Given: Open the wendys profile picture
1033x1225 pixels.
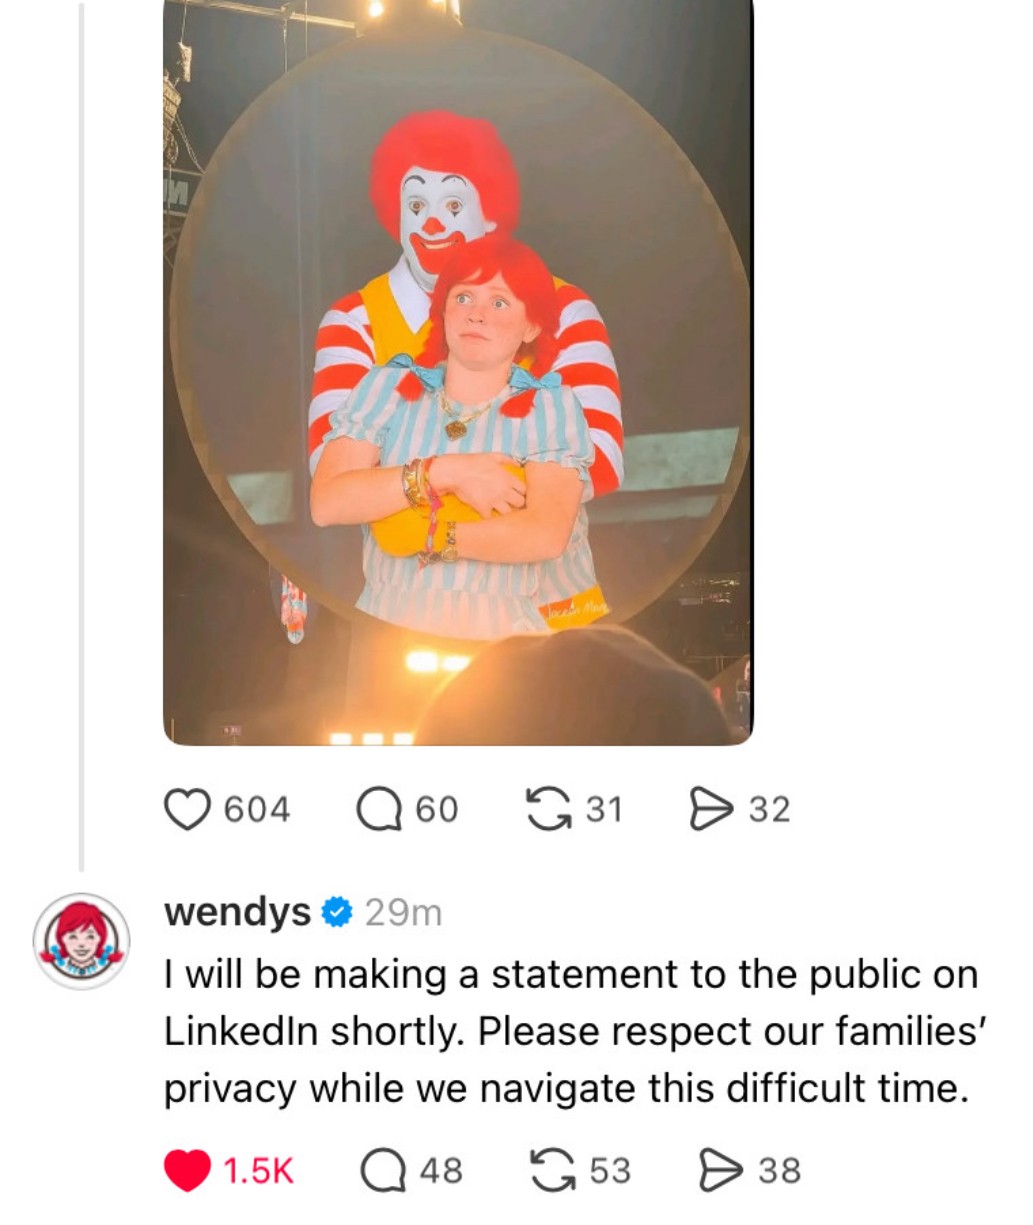Looking at the screenshot, I should pyautogui.click(x=82, y=941).
